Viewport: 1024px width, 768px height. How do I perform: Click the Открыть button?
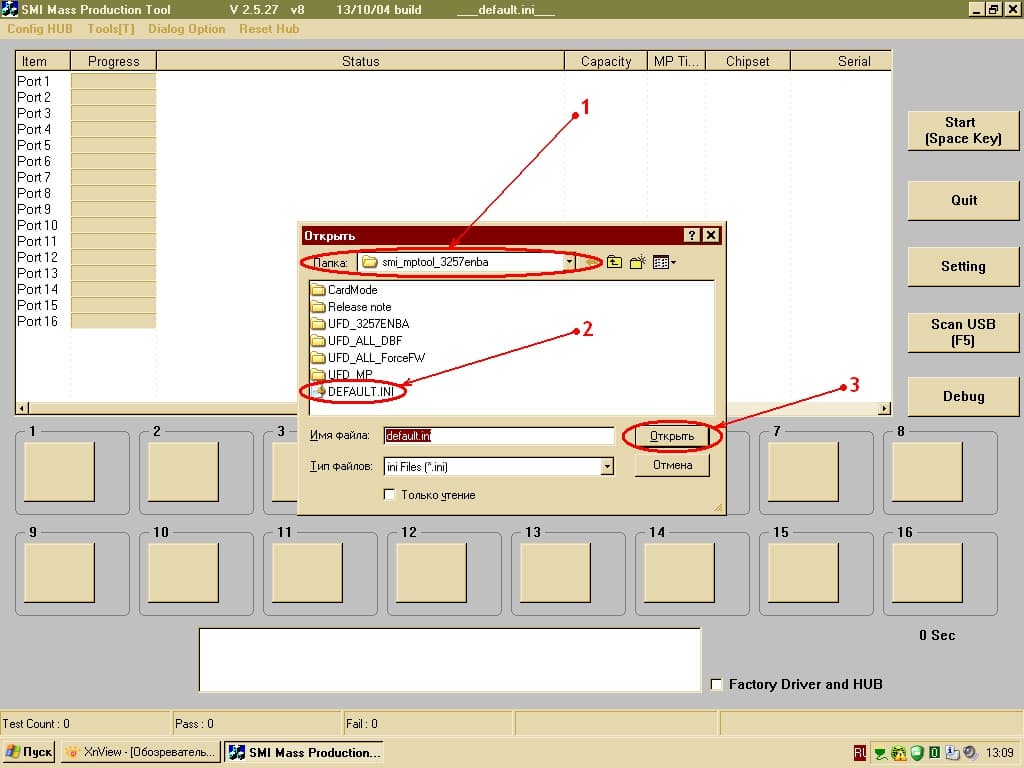(x=672, y=436)
